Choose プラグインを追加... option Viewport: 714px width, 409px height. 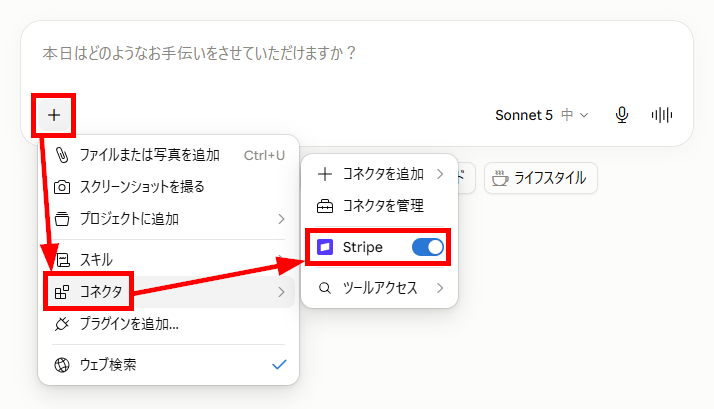[168, 324]
